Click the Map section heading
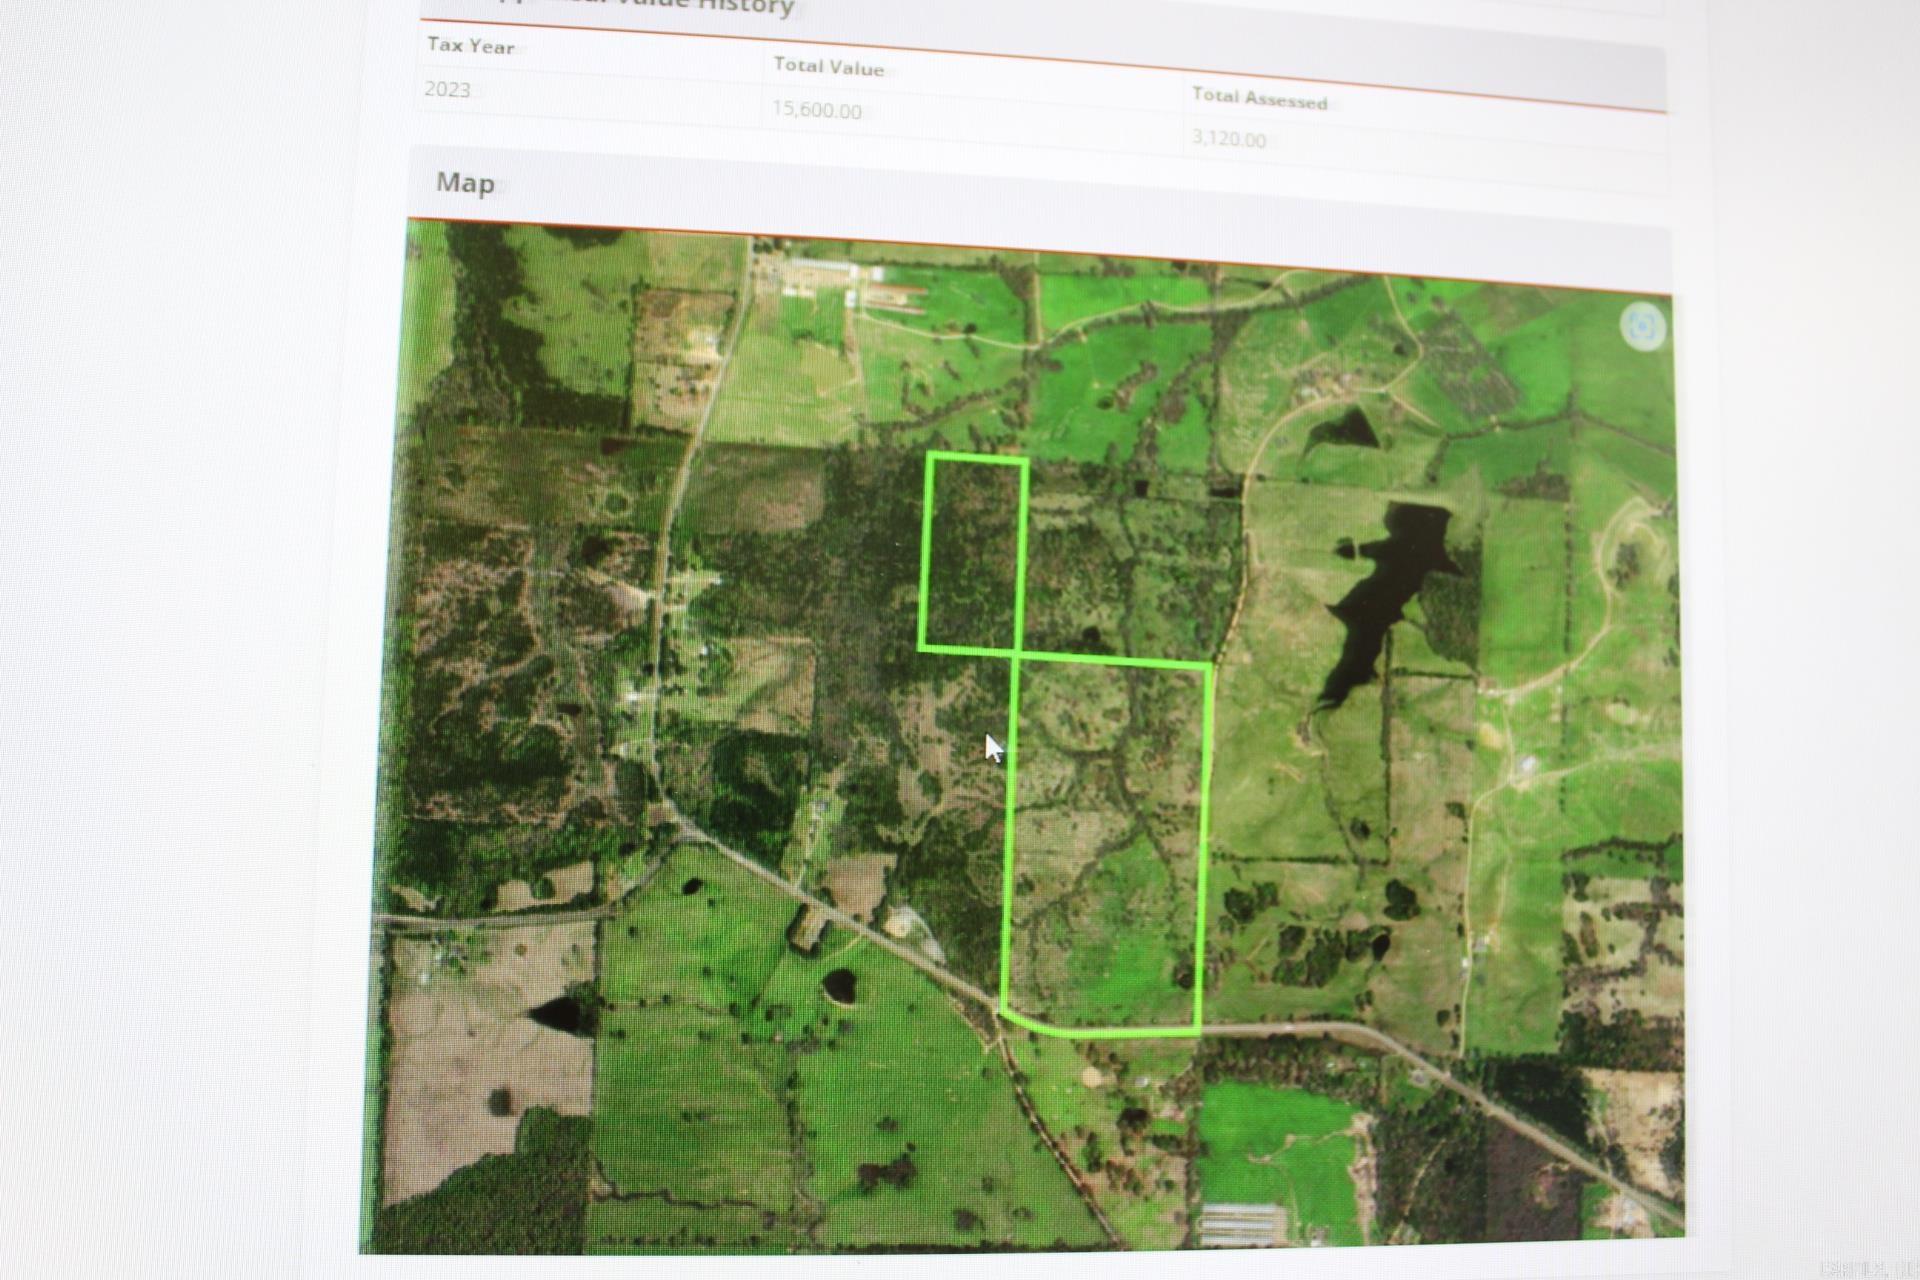 (x=465, y=183)
